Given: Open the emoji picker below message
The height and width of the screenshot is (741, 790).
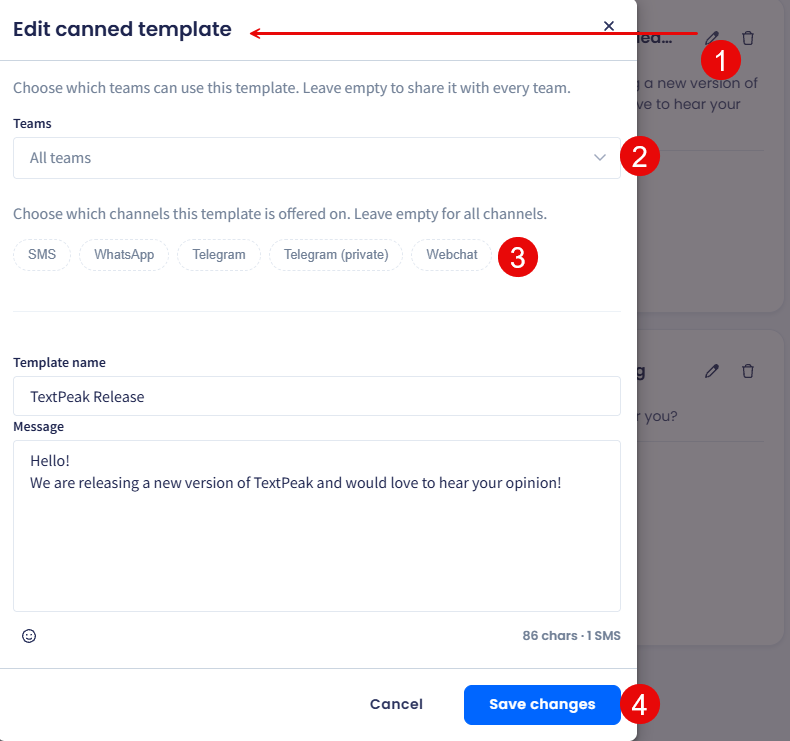Looking at the screenshot, I should click(x=29, y=636).
